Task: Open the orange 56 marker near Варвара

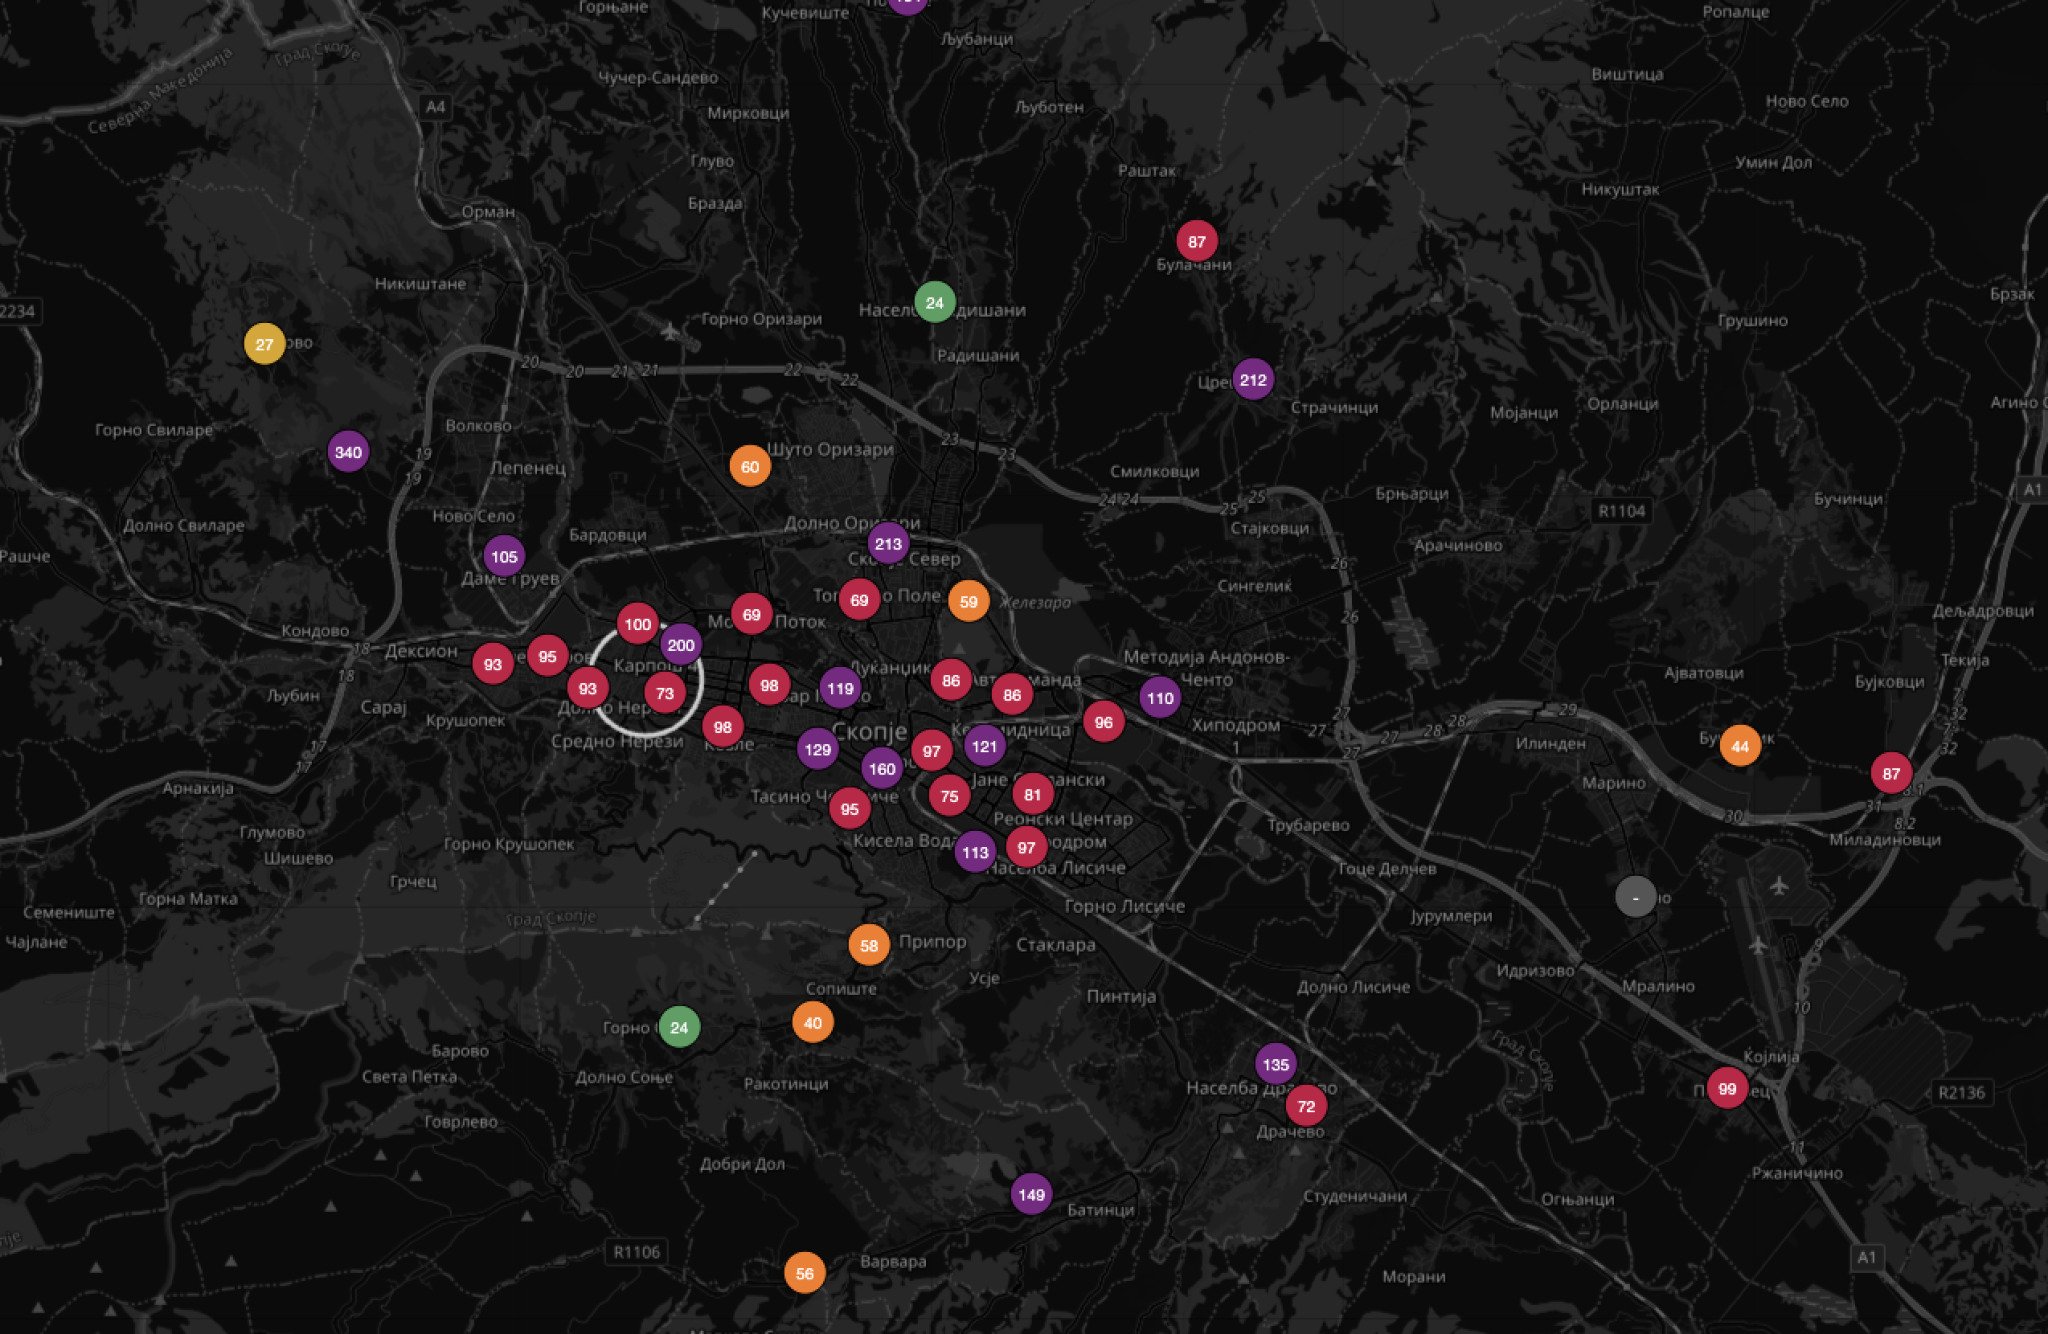Action: click(805, 1273)
